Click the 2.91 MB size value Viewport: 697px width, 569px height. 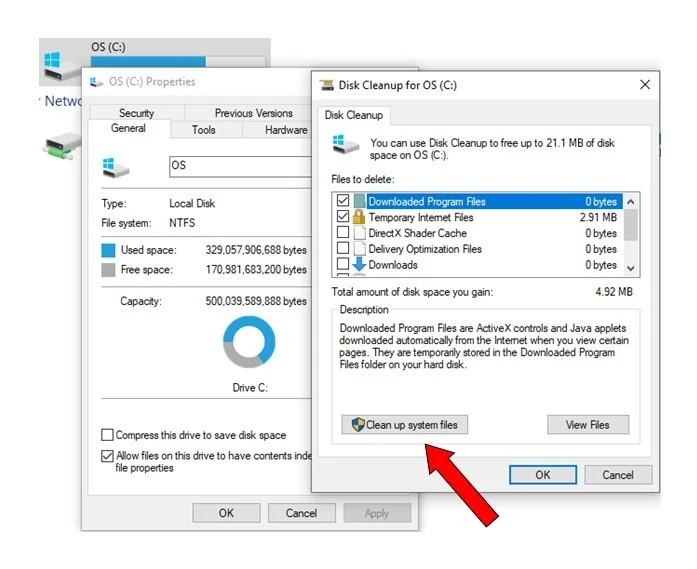[x=598, y=217]
